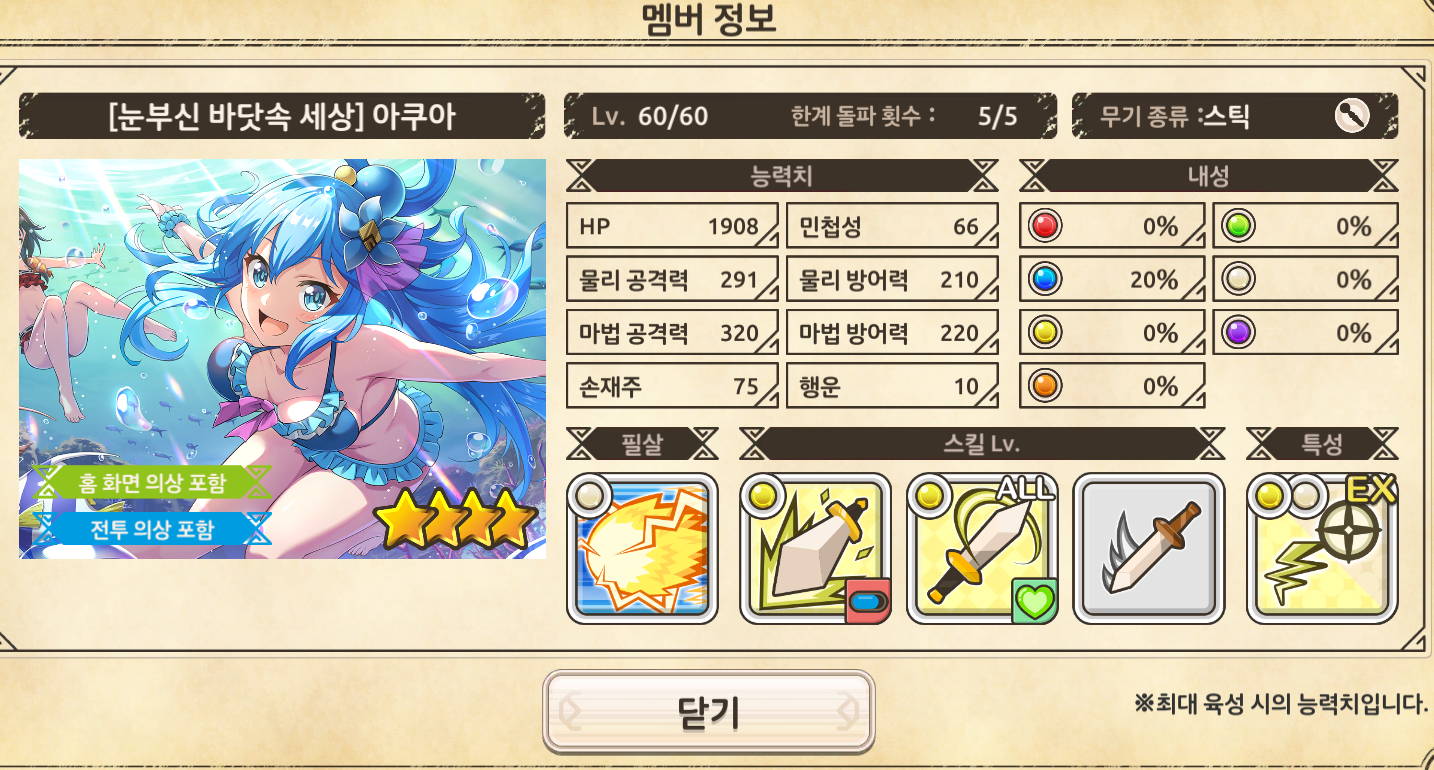Select the purple dark resistance orb
Viewport: 1434px width, 770px height.
pos(1238,333)
